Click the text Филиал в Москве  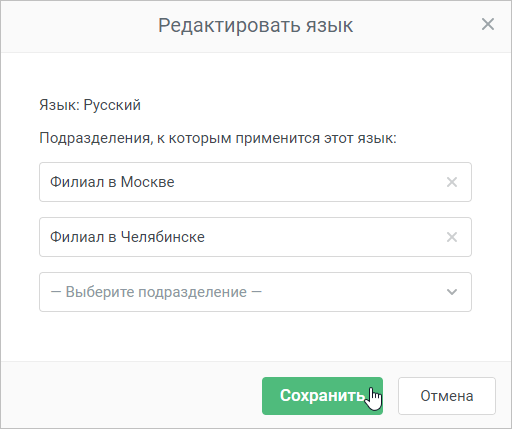coord(112,182)
